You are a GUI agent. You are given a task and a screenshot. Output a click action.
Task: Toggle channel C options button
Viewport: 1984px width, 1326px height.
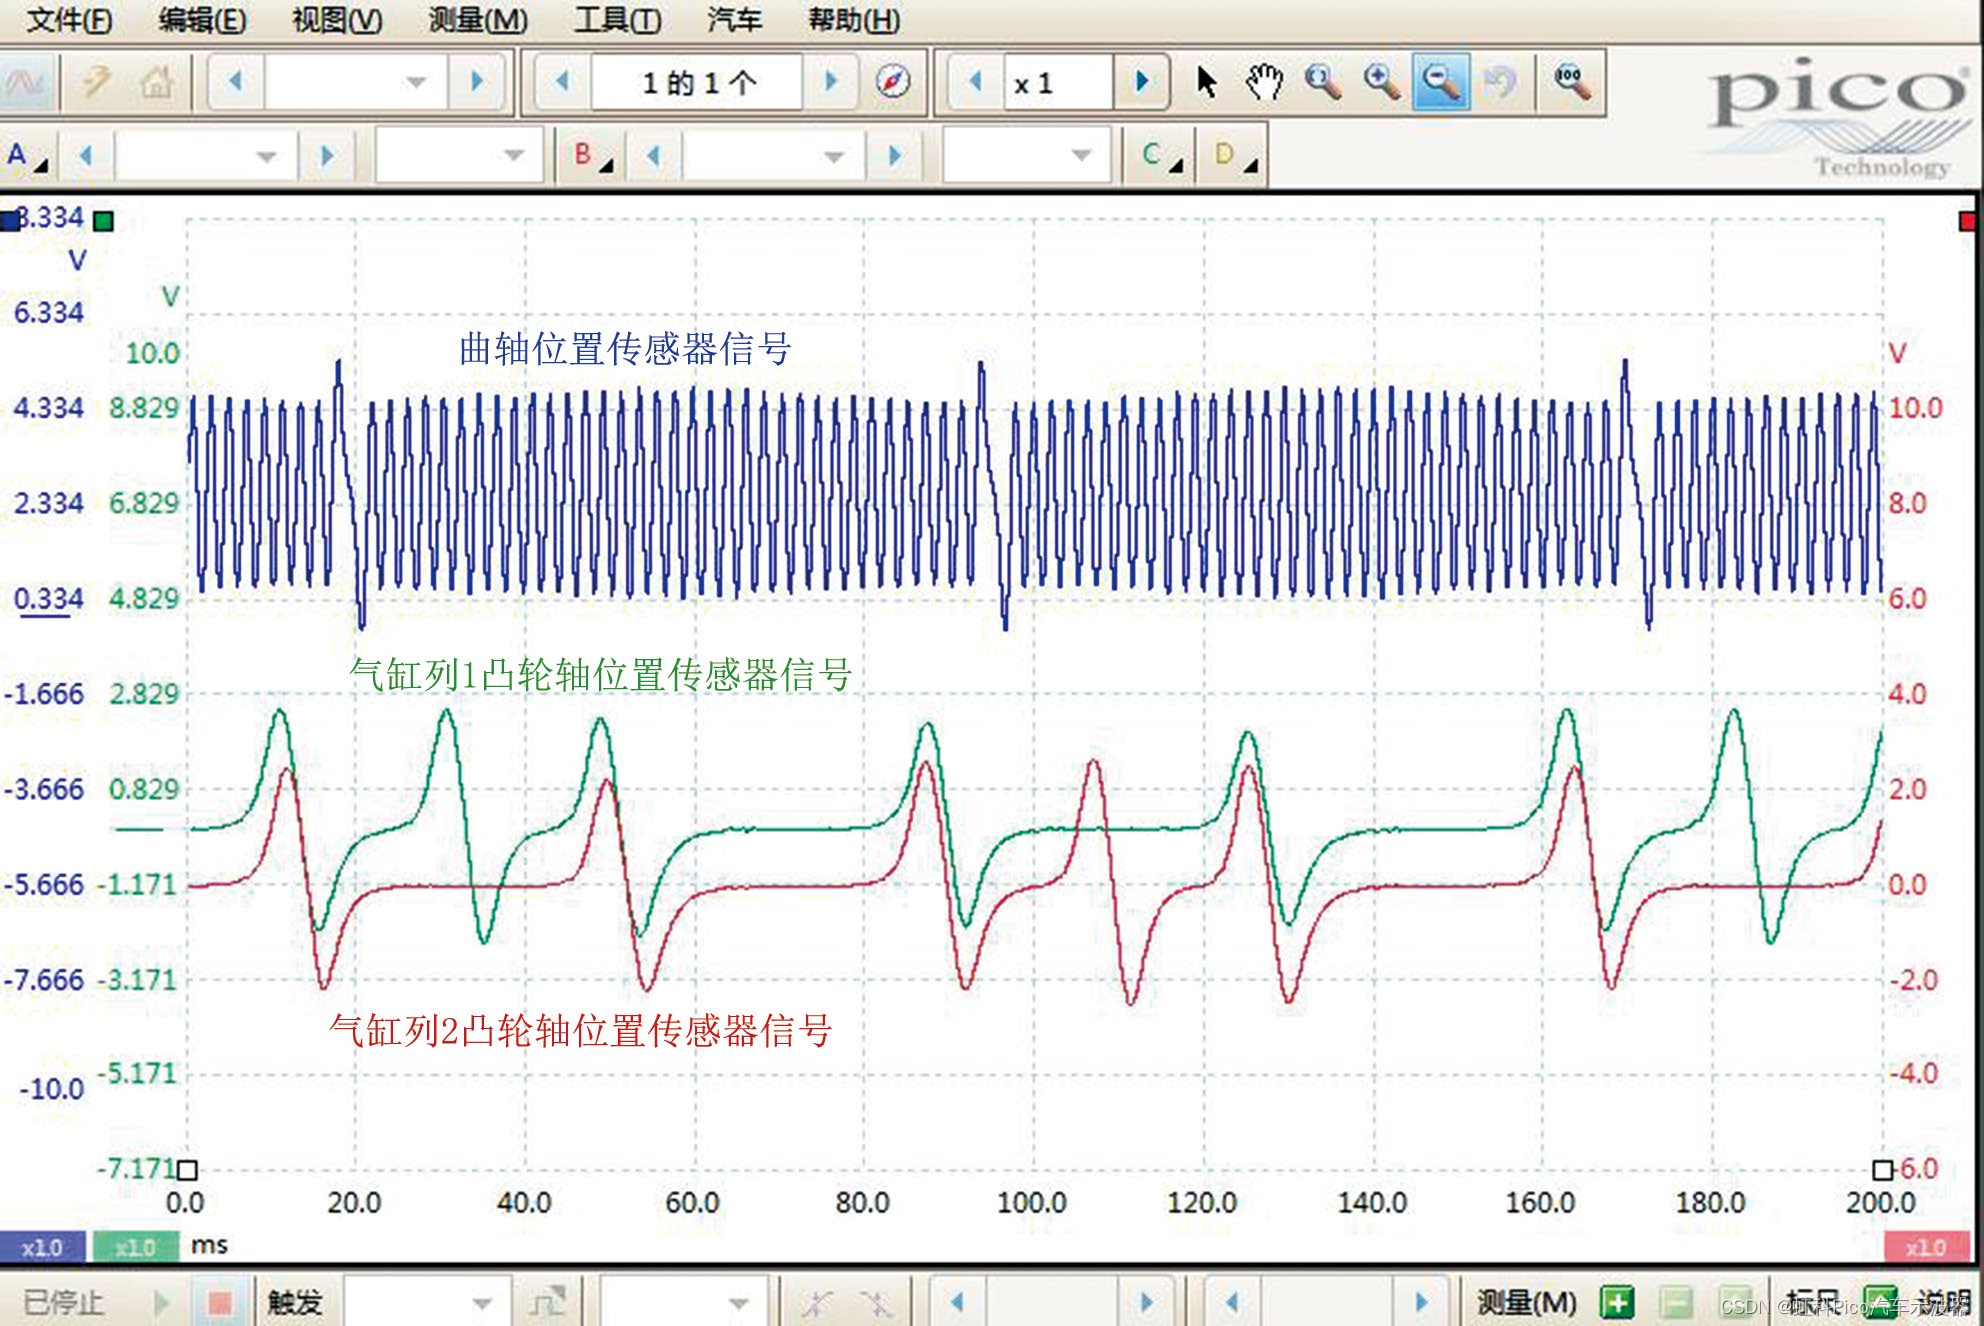[x=1160, y=155]
